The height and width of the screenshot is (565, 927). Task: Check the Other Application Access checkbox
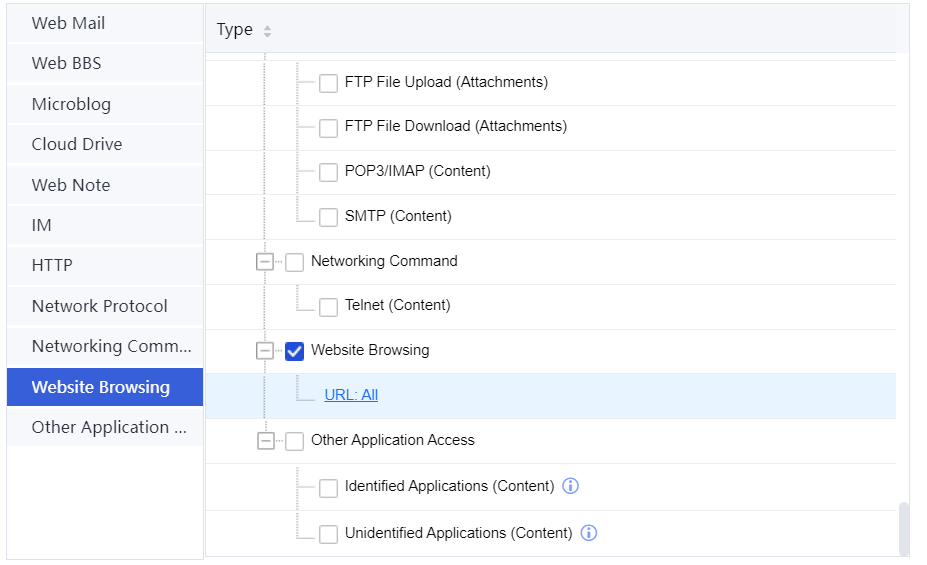point(294,441)
